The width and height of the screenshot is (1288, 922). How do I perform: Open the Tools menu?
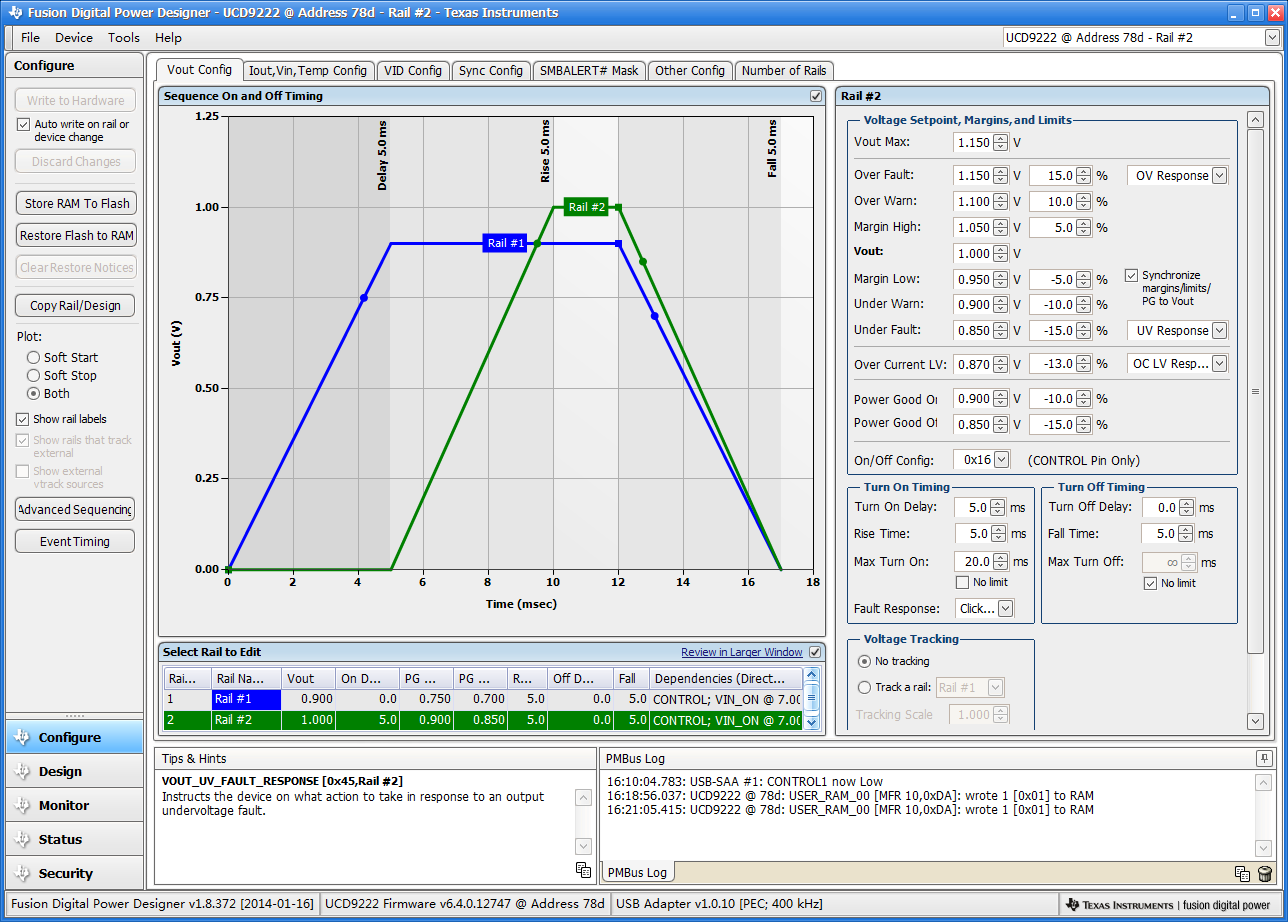click(x=124, y=38)
